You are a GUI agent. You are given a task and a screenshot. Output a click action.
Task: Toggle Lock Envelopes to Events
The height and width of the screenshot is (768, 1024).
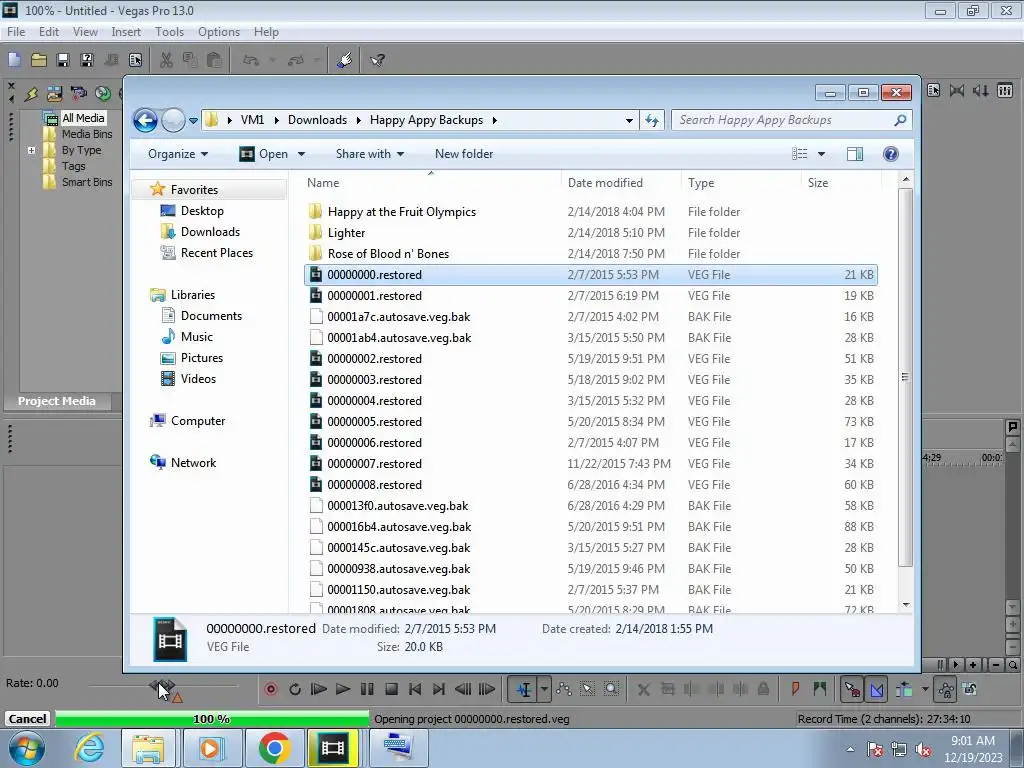click(x=946, y=689)
